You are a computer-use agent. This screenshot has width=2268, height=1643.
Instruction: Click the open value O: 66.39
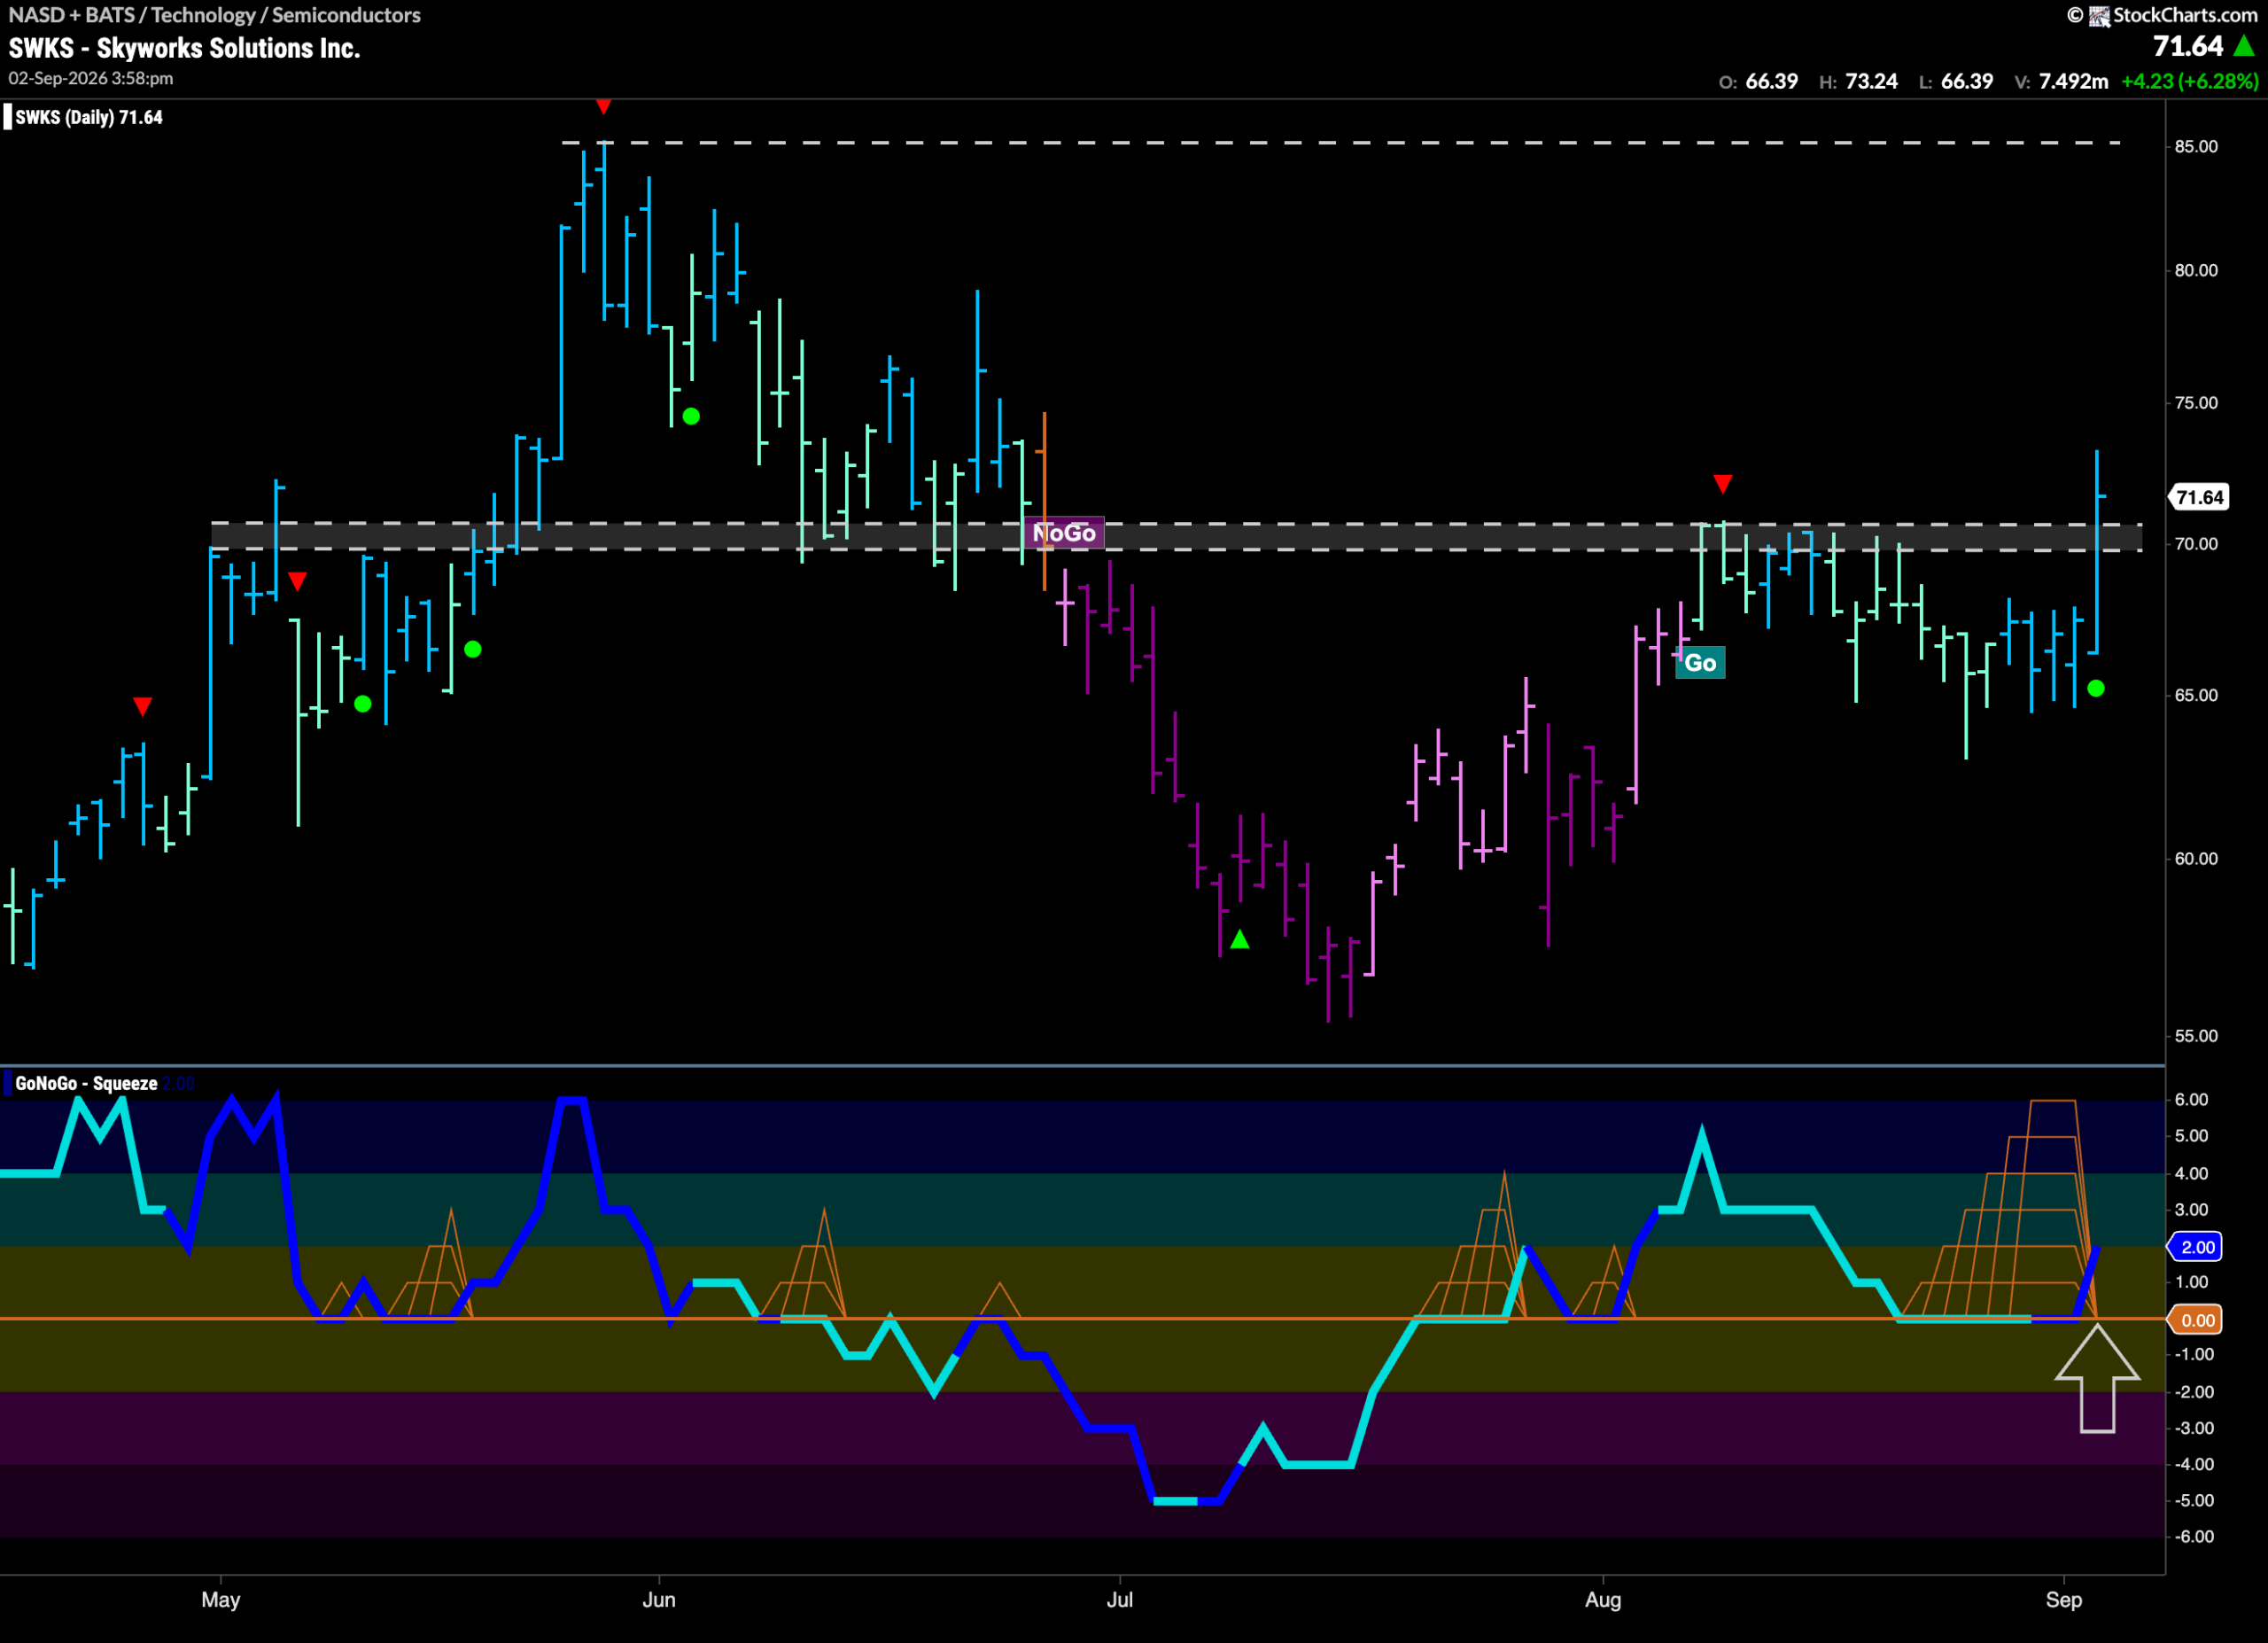[1758, 82]
